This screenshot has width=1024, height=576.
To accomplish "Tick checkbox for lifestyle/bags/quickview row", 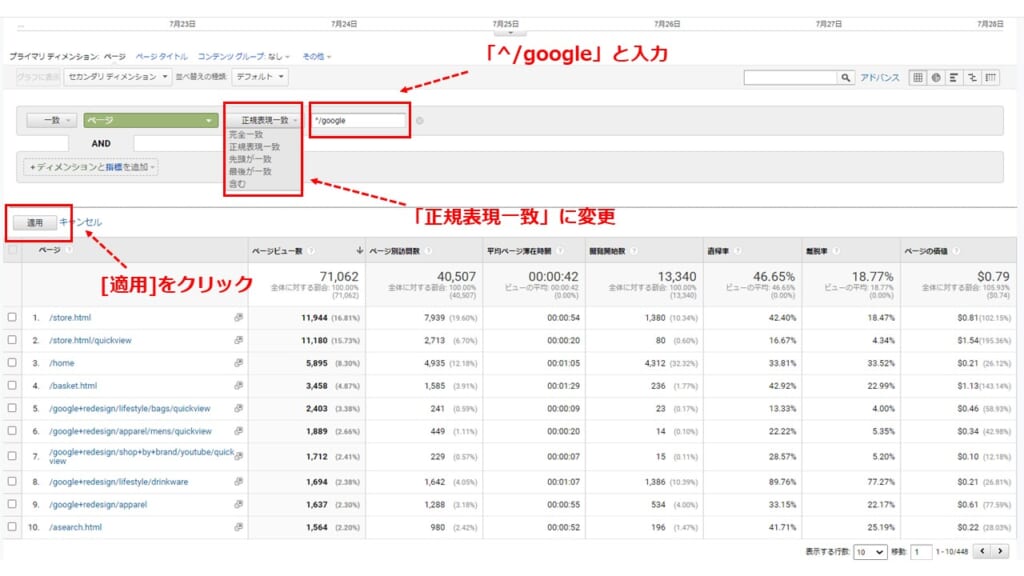I will tap(12, 408).
